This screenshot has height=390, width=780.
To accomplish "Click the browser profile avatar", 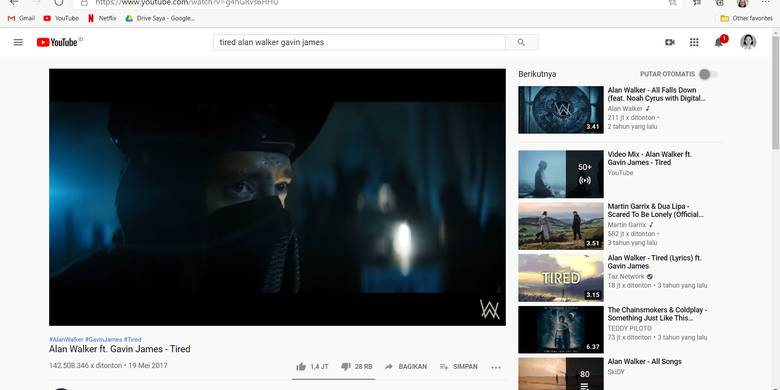I will pos(742,3).
